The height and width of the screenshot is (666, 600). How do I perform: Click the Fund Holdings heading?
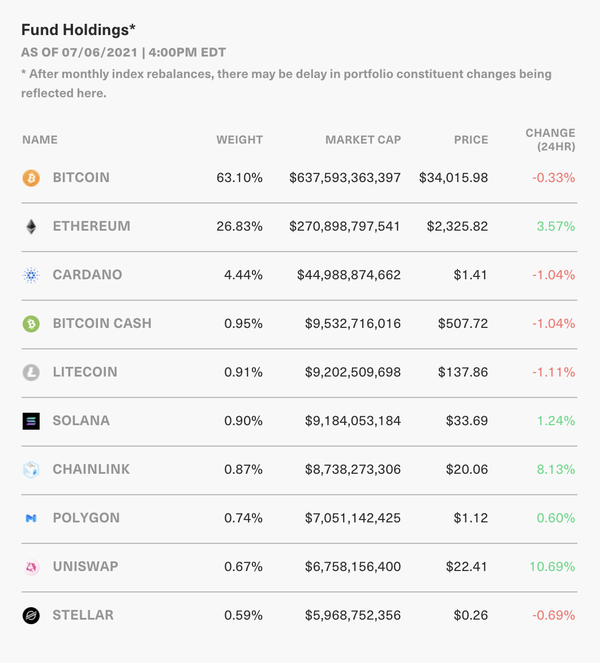click(79, 30)
